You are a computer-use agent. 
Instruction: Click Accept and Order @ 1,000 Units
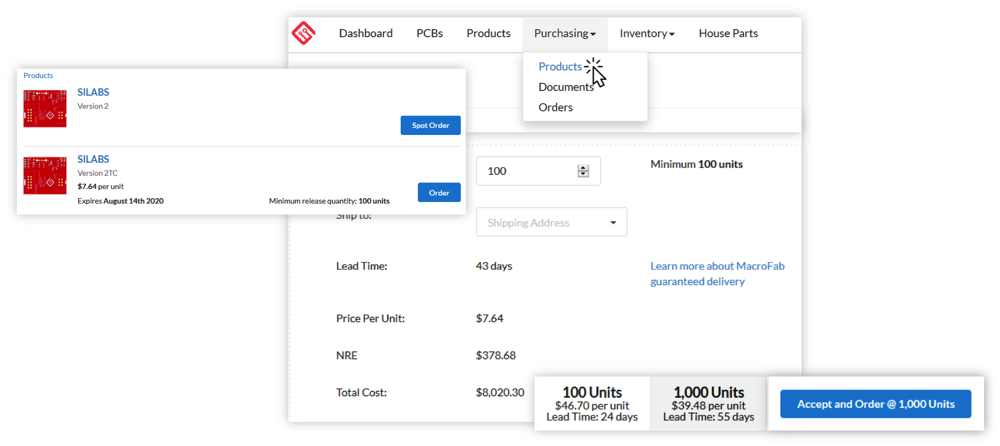(876, 404)
